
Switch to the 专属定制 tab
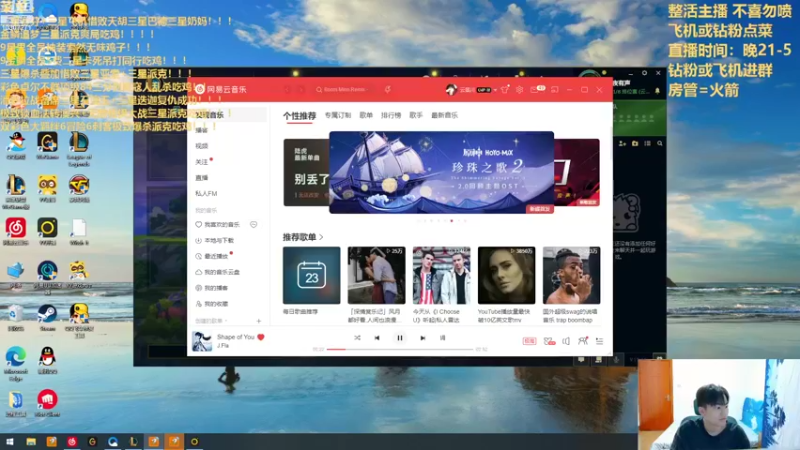338,115
